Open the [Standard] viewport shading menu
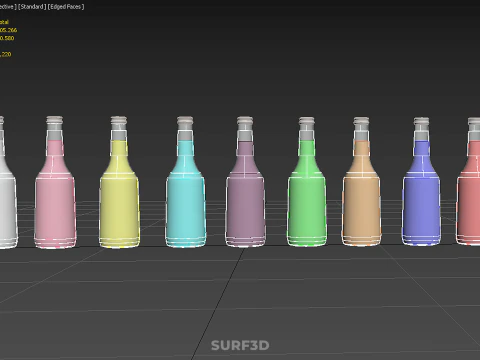Screen dimensions: 480x360 click(32, 7)
